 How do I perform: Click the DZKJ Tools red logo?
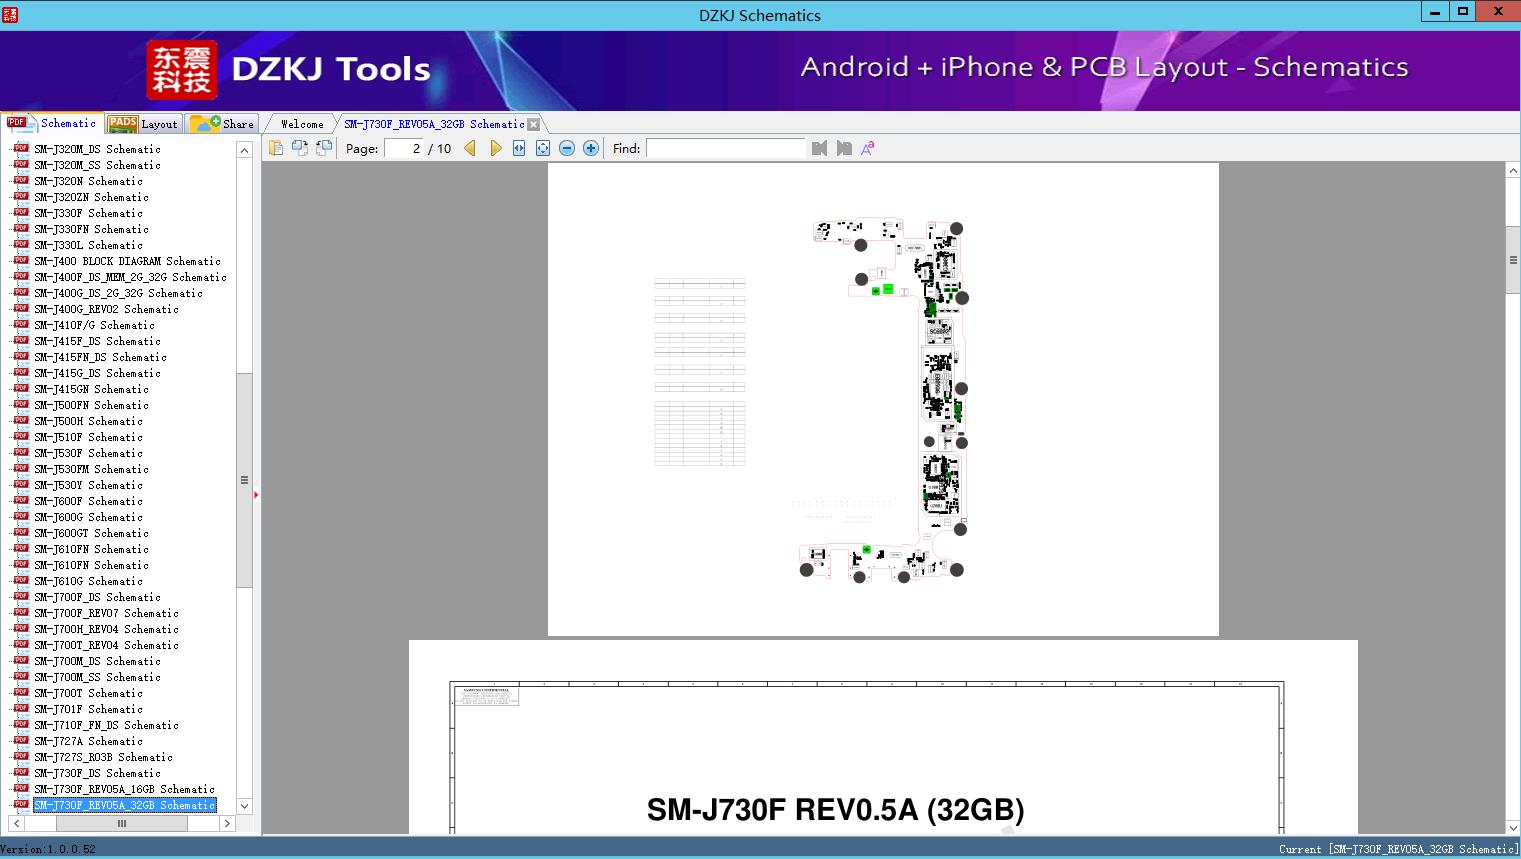coord(182,70)
